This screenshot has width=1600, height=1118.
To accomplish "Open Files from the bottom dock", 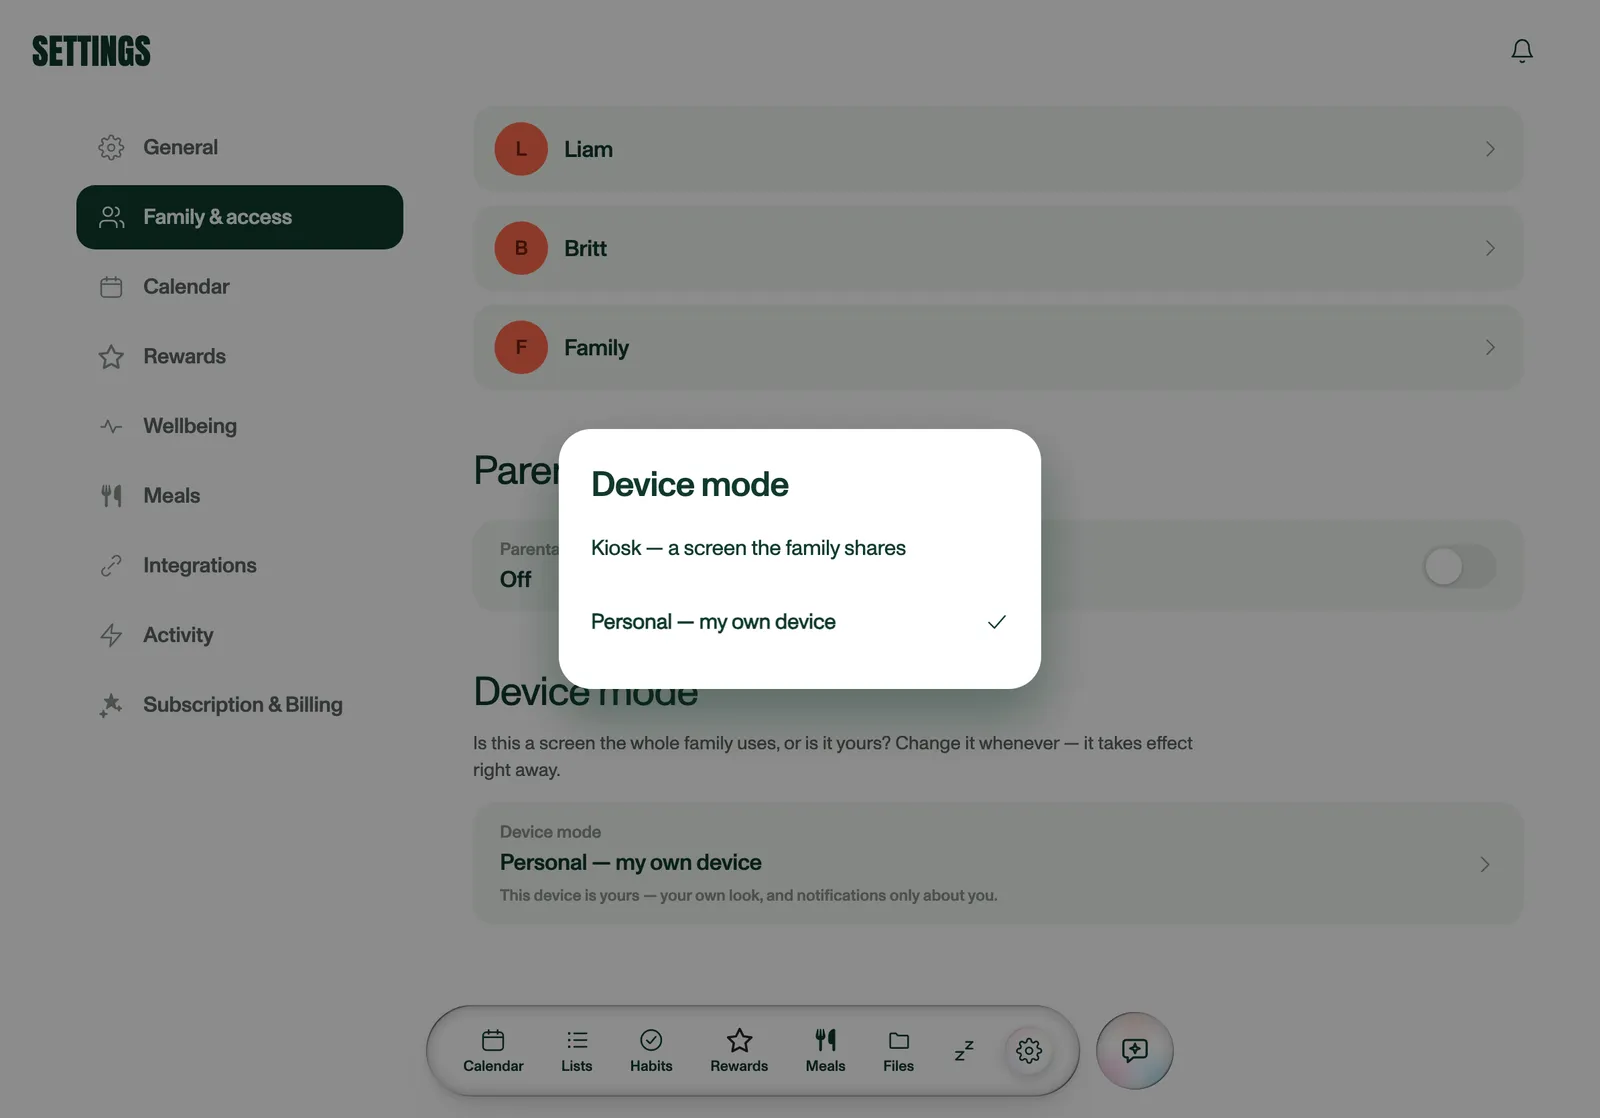I will (899, 1051).
